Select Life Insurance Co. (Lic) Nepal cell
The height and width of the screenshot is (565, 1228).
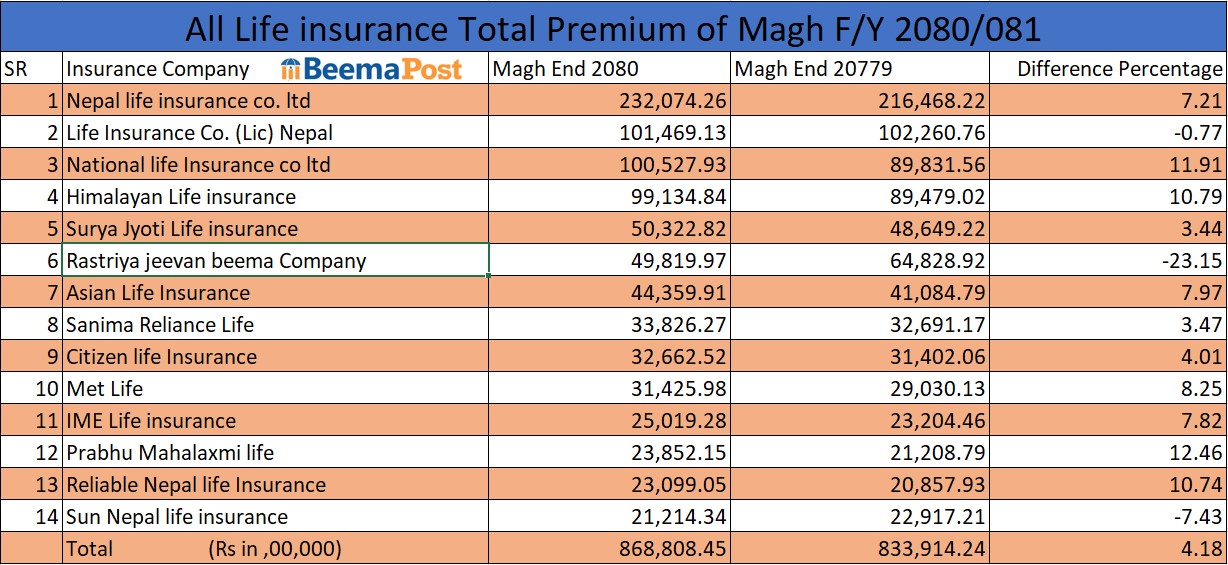tap(275, 133)
